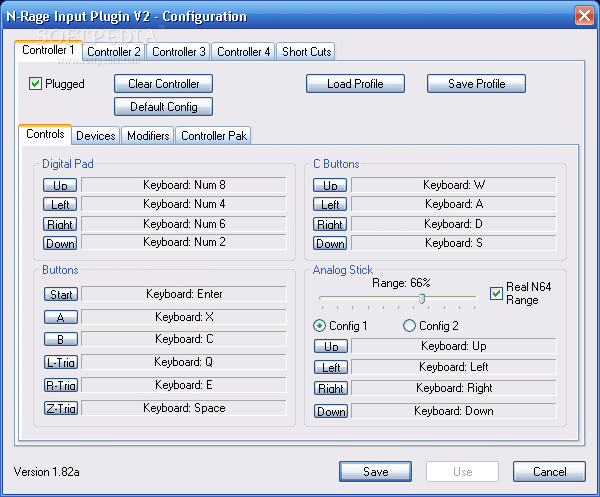Screen dimensions: 600x497
Task: Switch to the Controller 2 tab
Action: [x=114, y=51]
